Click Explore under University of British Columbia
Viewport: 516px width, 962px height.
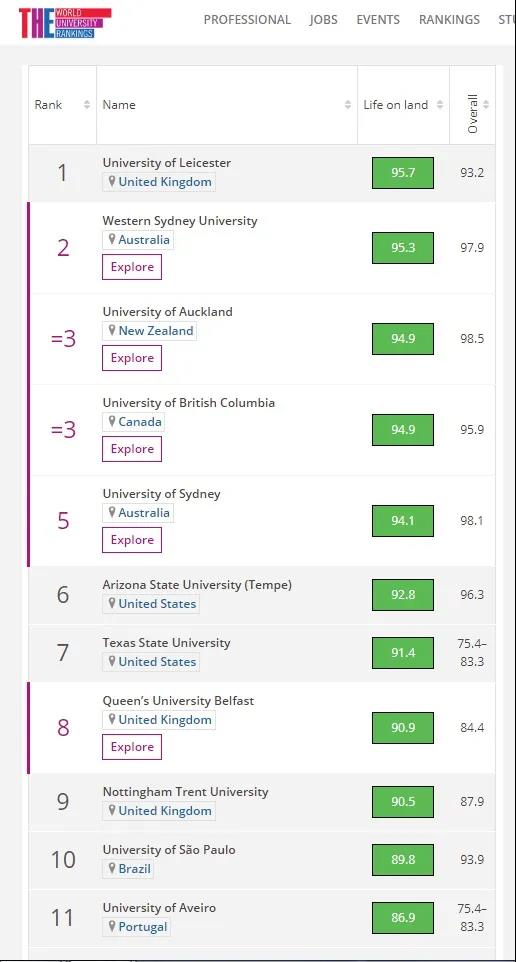[x=132, y=448]
